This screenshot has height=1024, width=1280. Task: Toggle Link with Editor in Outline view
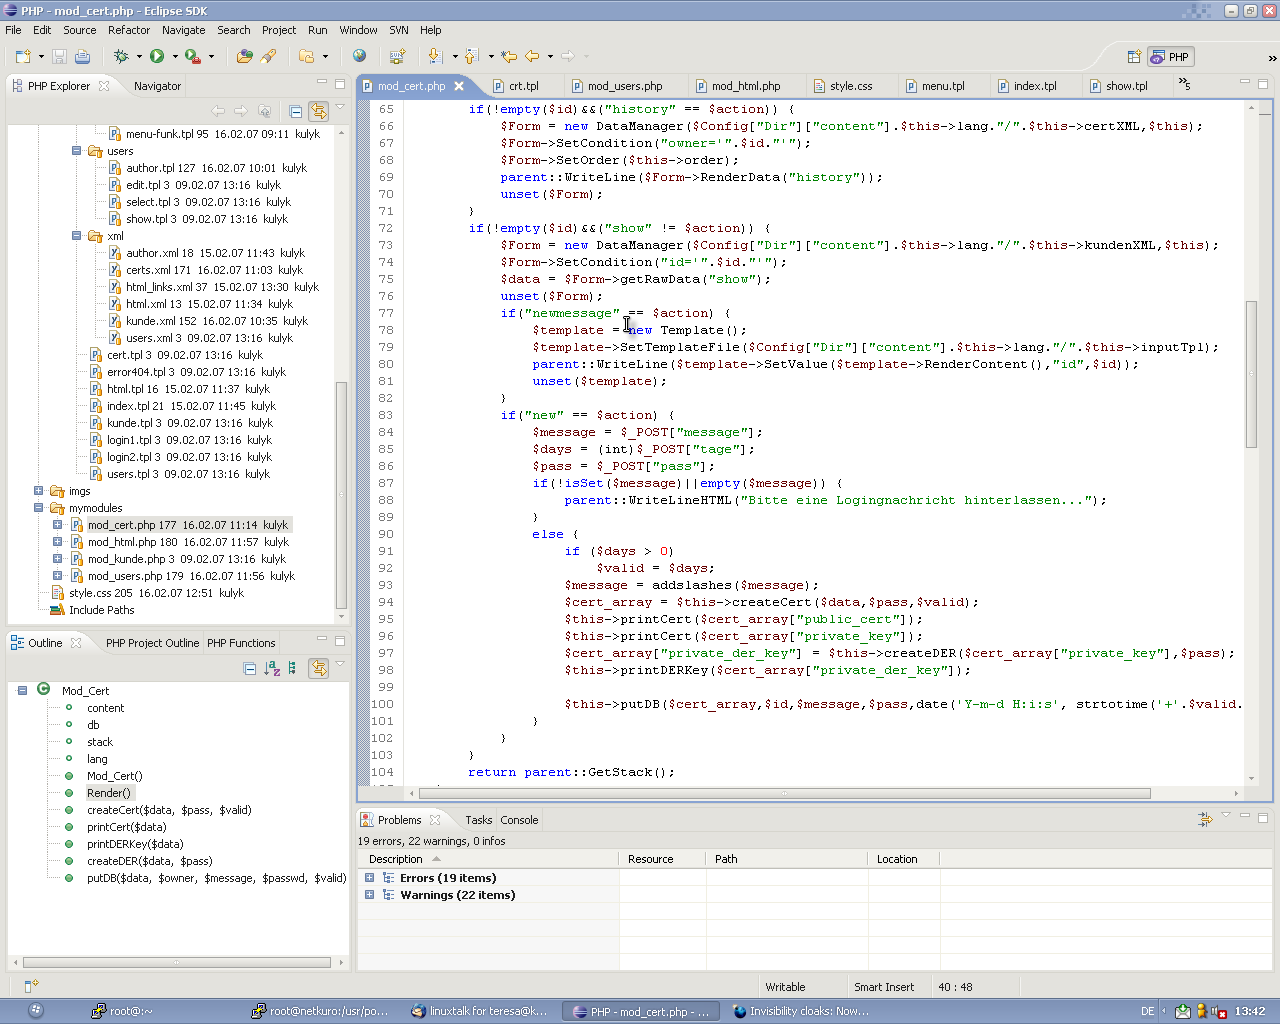(318, 668)
